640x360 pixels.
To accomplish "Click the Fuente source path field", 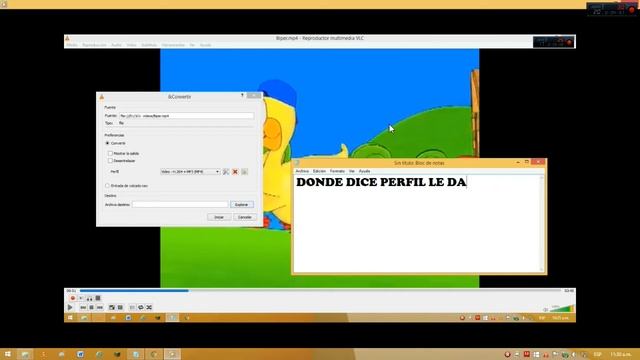I will pos(186,116).
